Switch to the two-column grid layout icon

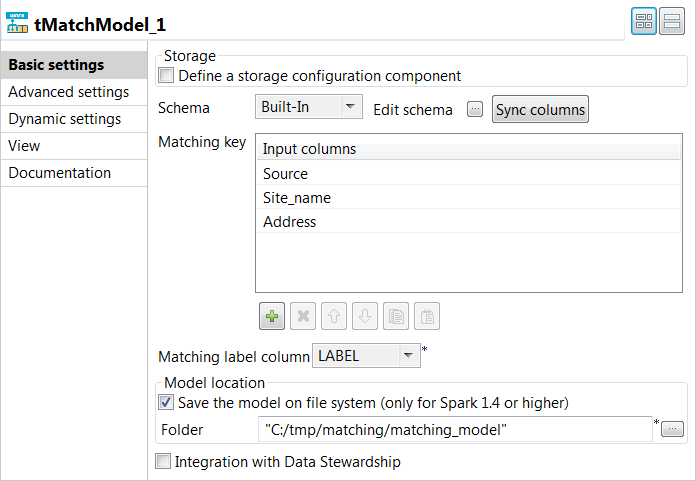(x=644, y=23)
